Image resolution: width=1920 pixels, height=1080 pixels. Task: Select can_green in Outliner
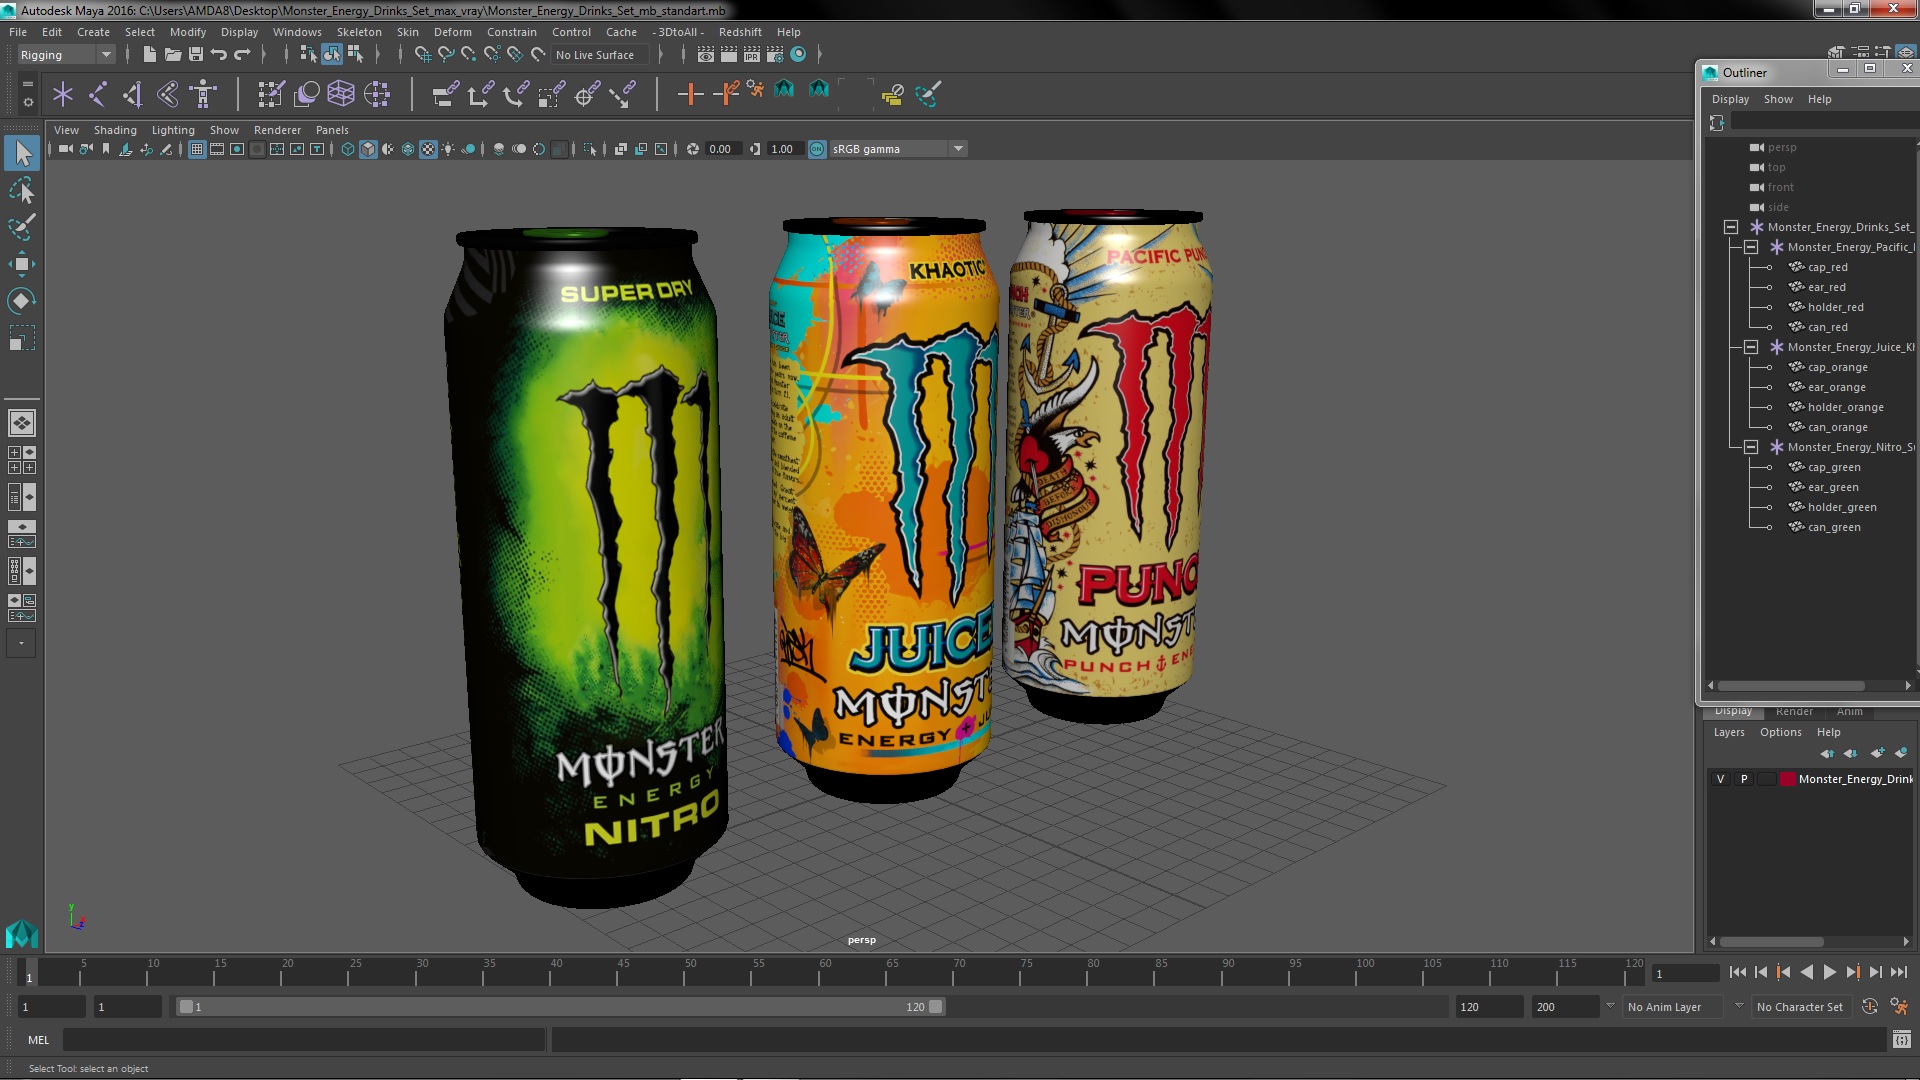pyautogui.click(x=1834, y=527)
